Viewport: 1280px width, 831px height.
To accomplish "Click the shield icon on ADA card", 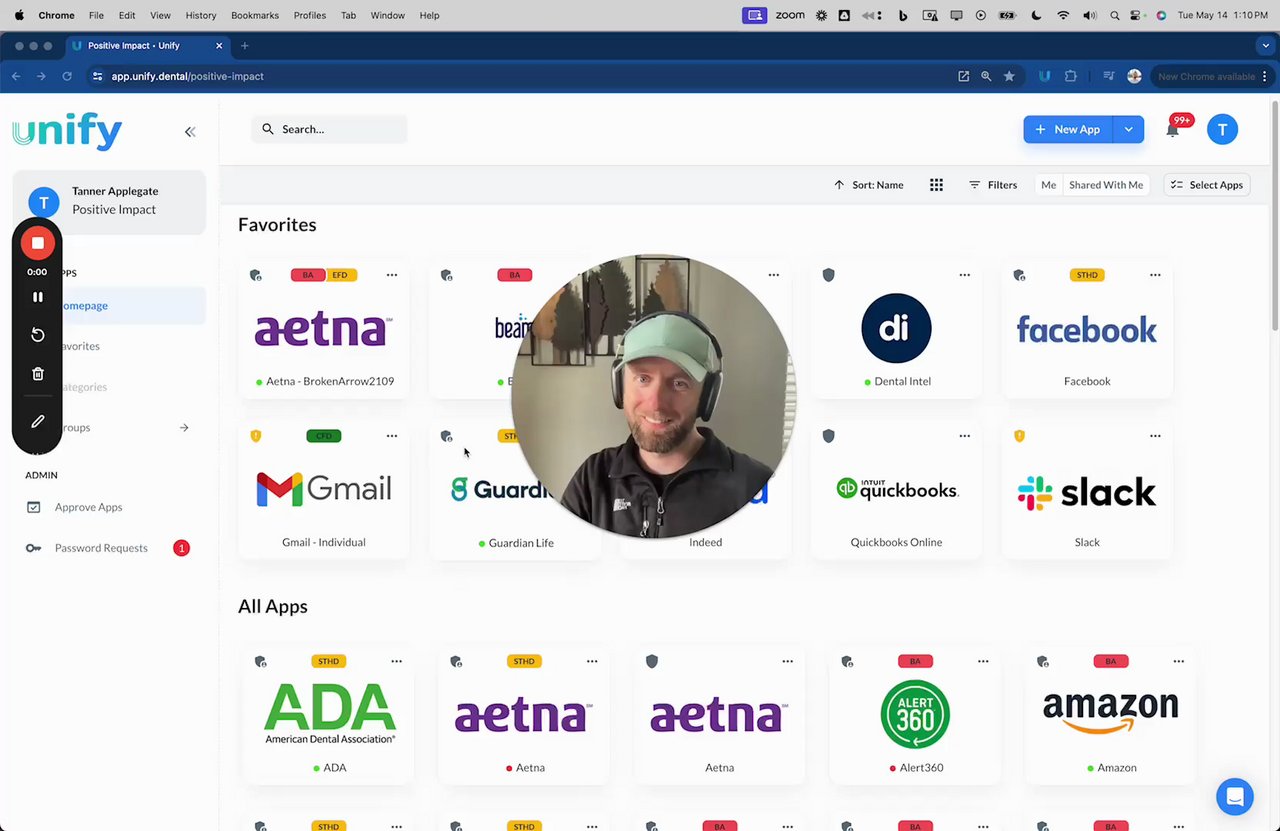I will (x=260, y=661).
